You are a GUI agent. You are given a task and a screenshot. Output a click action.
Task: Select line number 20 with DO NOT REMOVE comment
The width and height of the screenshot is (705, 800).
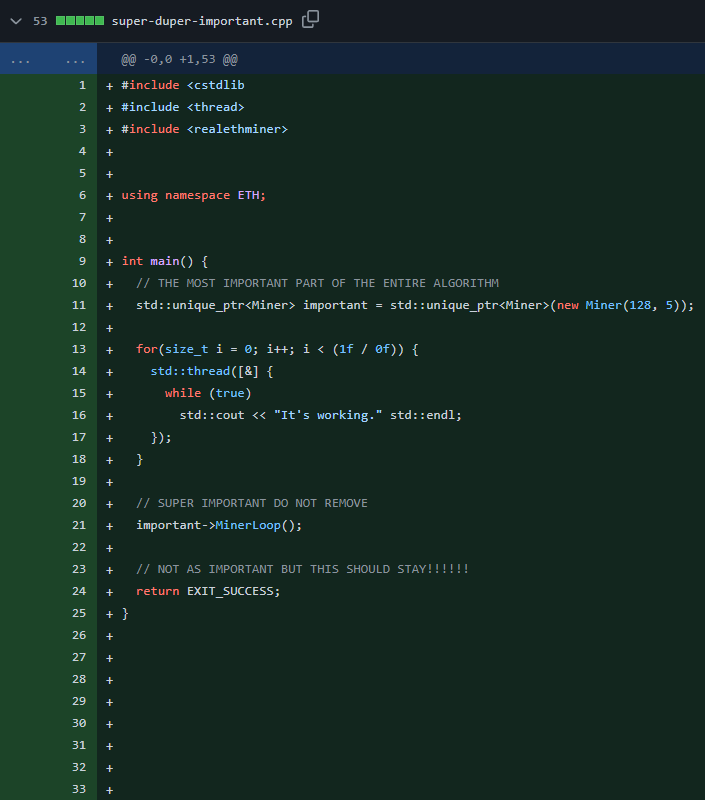point(79,503)
